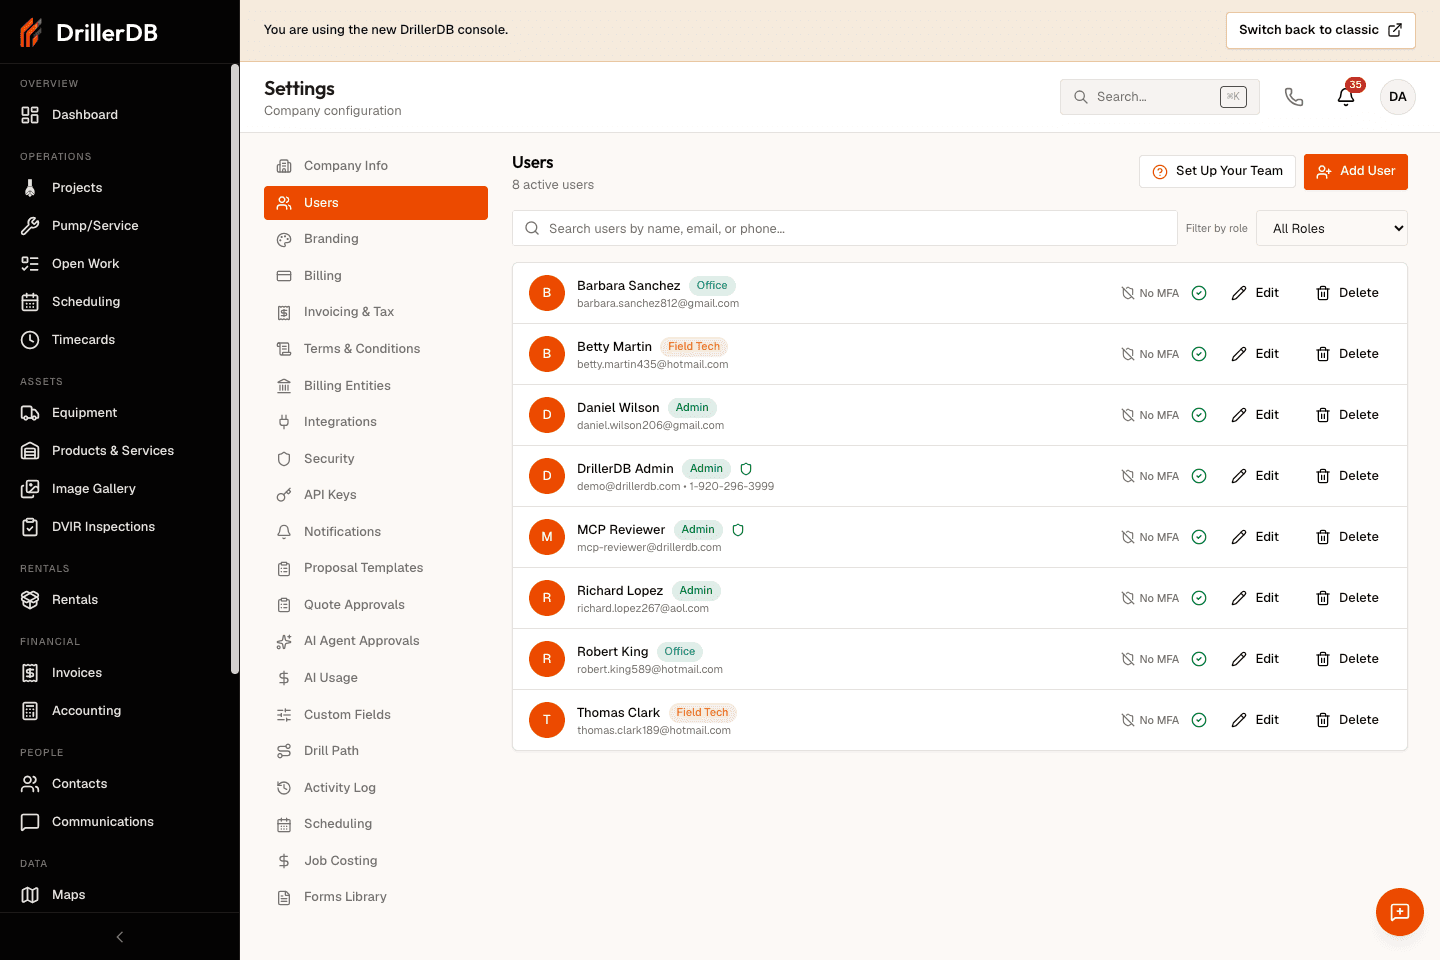Viewport: 1440px width, 960px height.
Task: Edit Robert King's user record
Action: pyautogui.click(x=1255, y=659)
